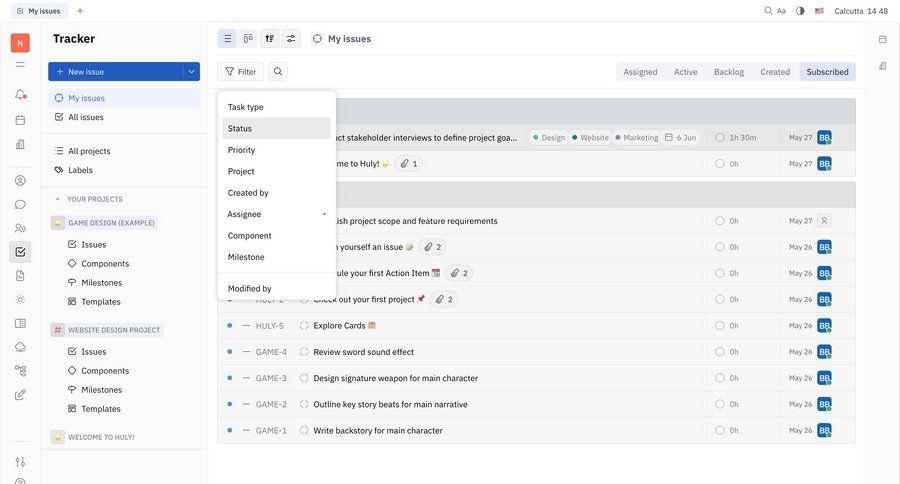The image size is (900, 484).
Task: Open the calendar icon in the left rail
Action: point(20,120)
